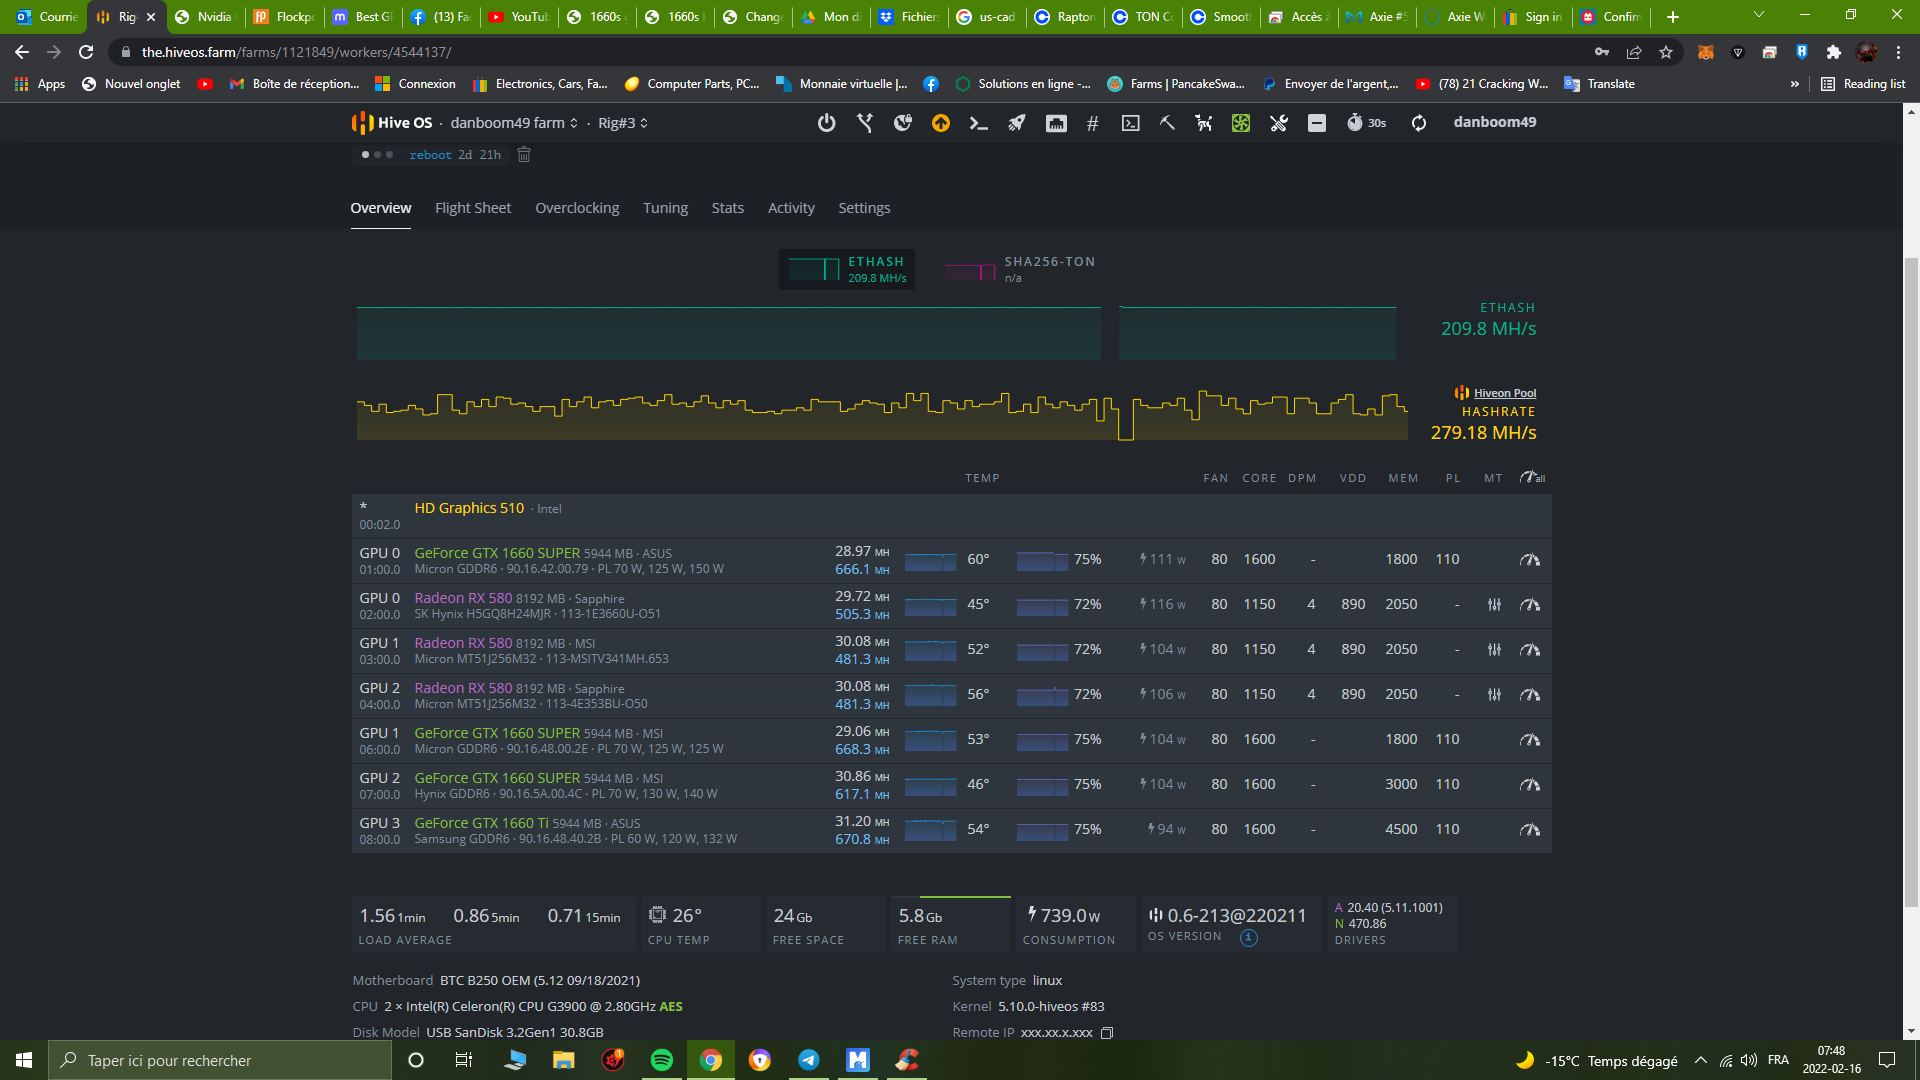Reload the page in Chrome

pyautogui.click(x=86, y=52)
